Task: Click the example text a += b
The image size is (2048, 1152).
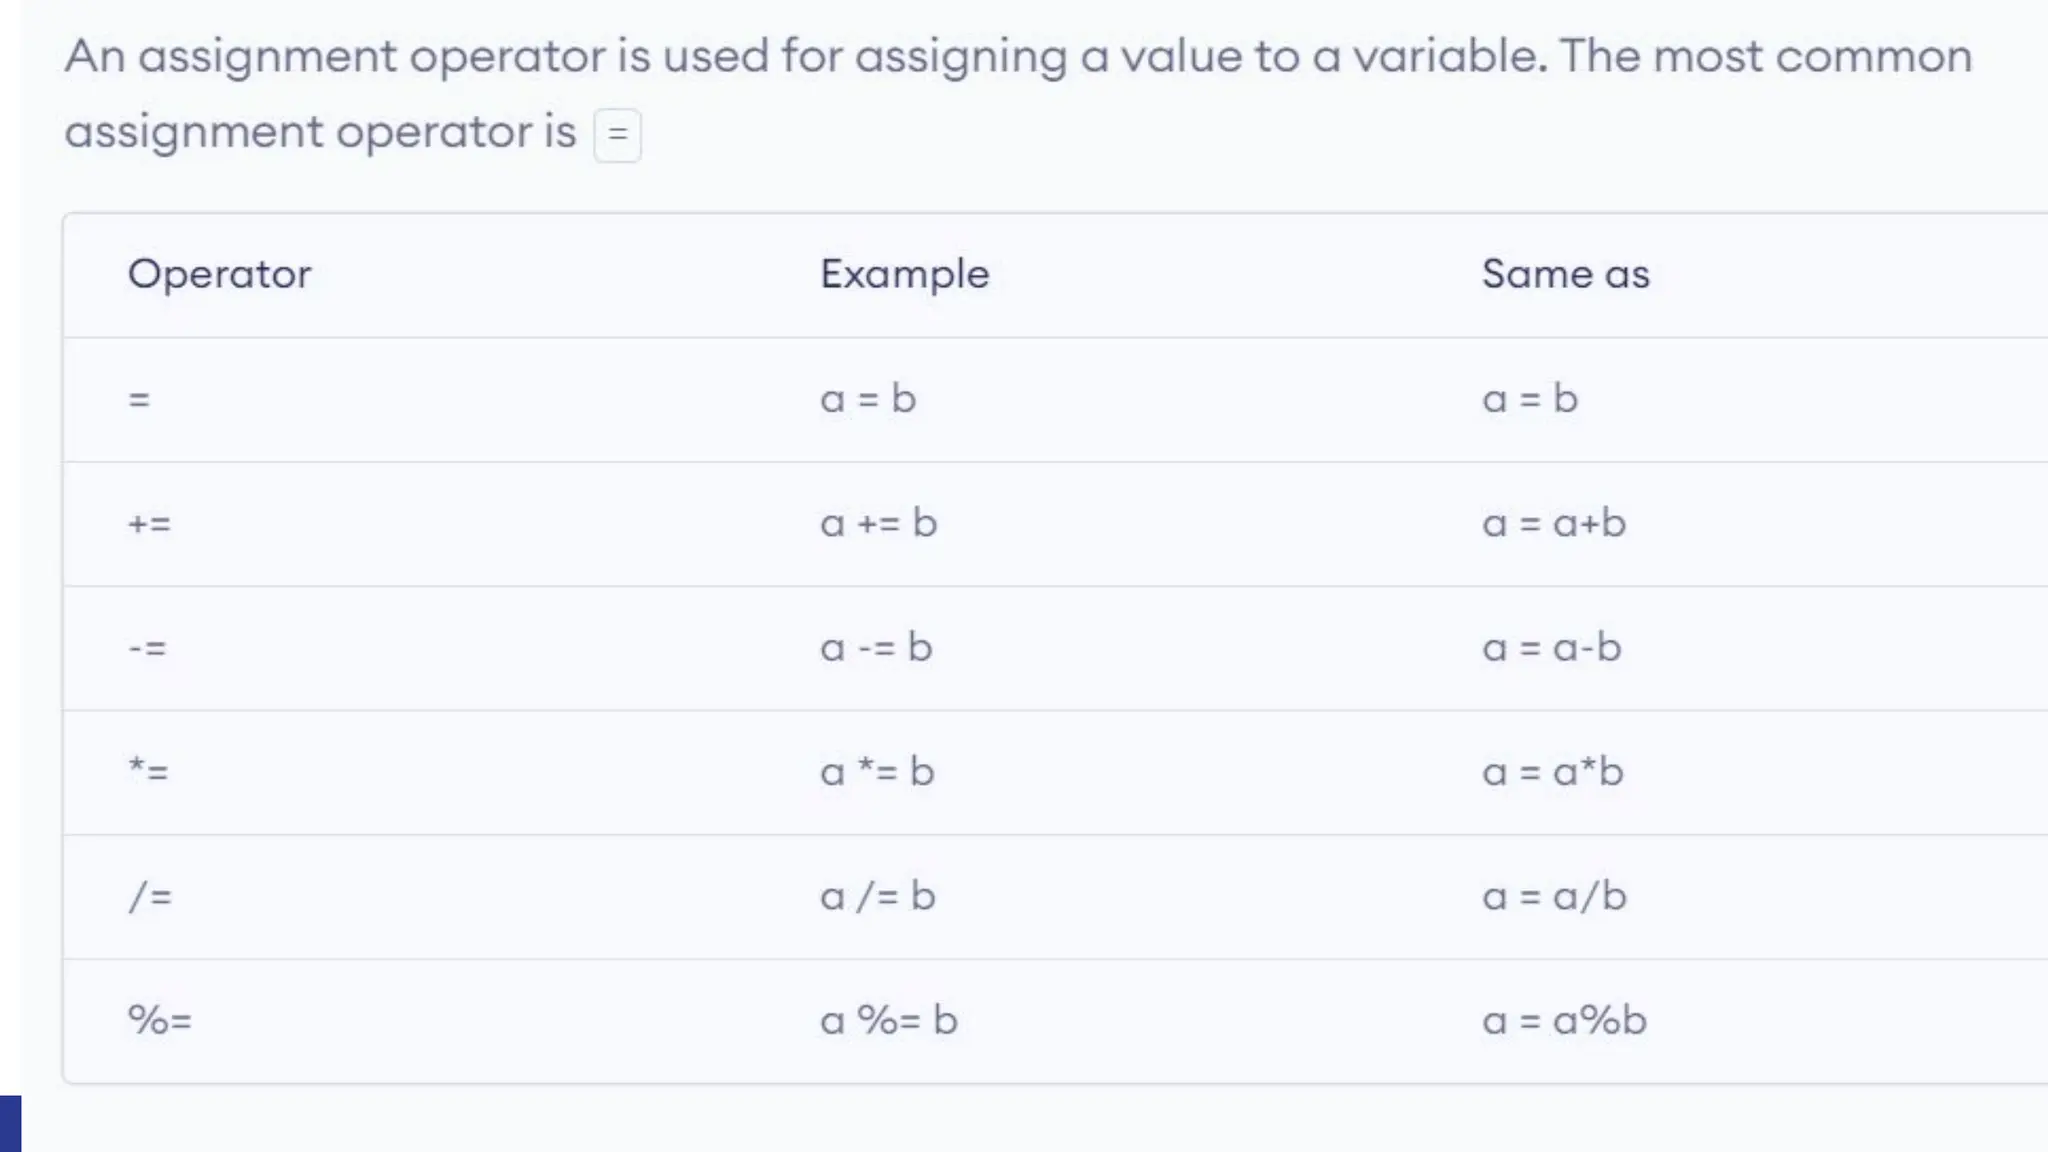Action: point(878,524)
